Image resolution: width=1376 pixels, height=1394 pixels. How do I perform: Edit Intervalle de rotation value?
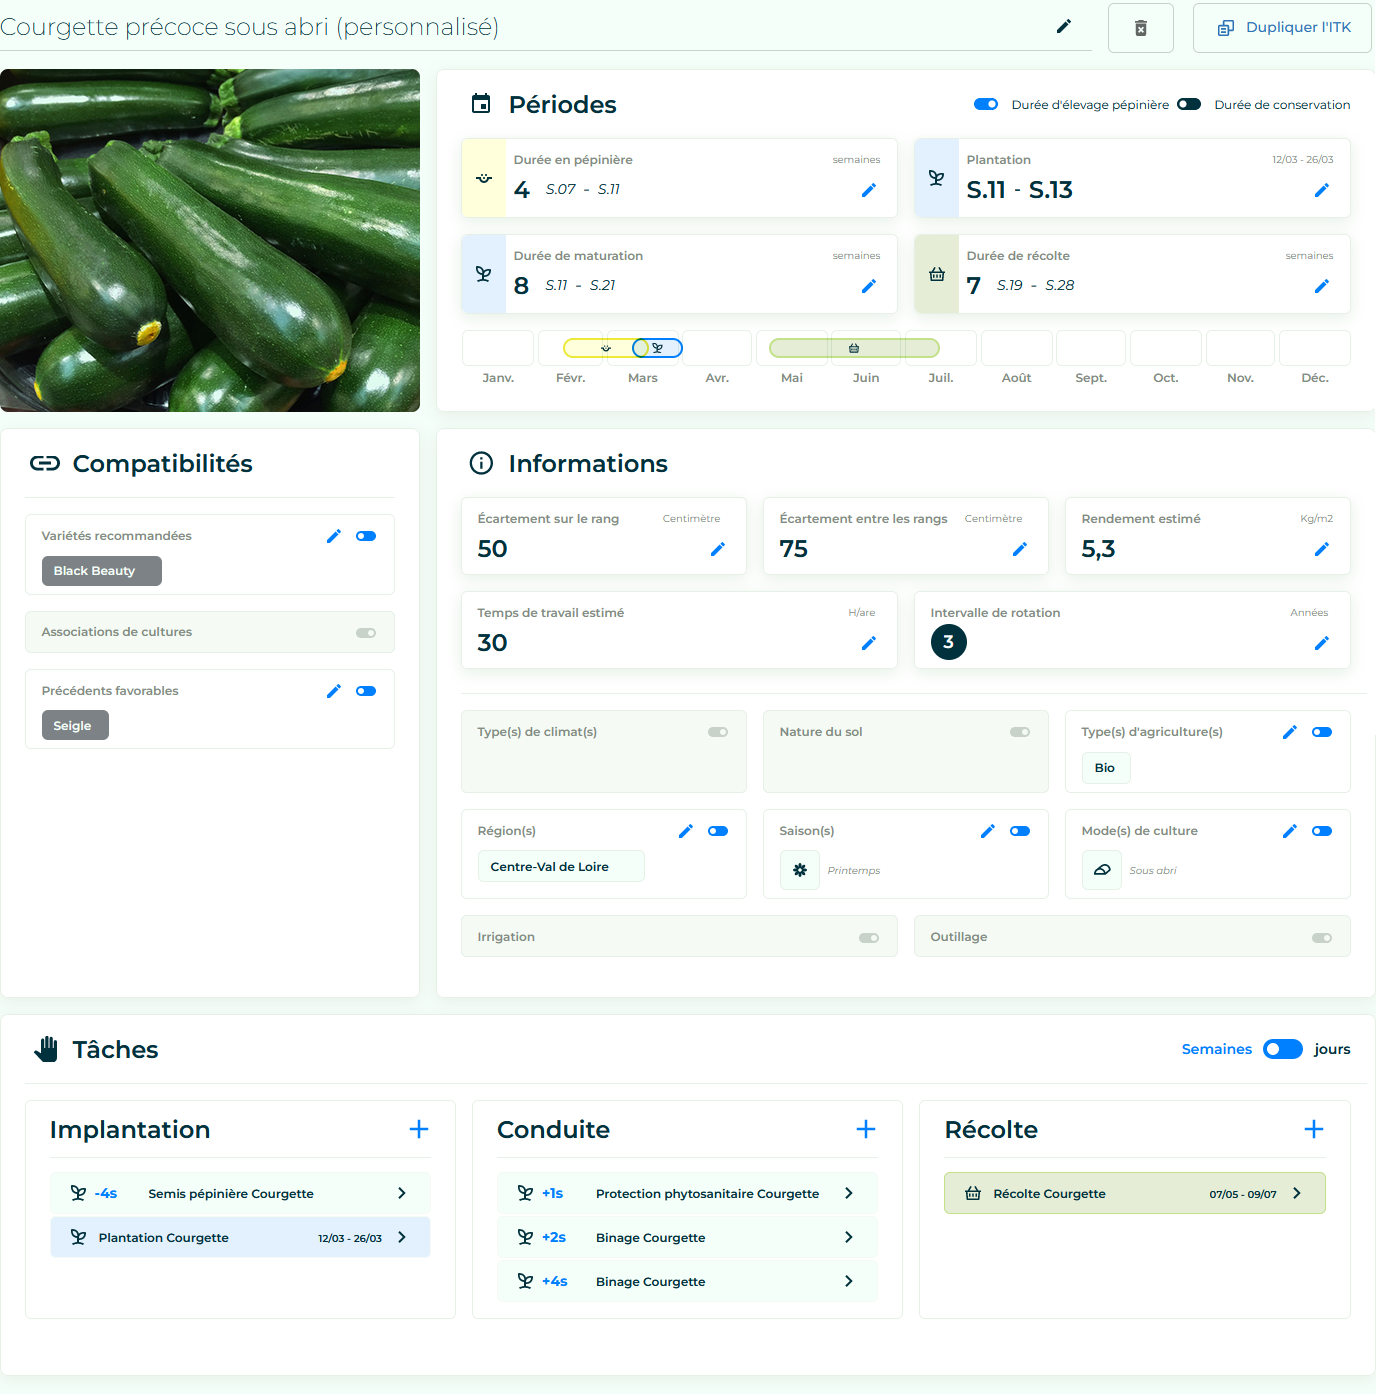point(1322,643)
